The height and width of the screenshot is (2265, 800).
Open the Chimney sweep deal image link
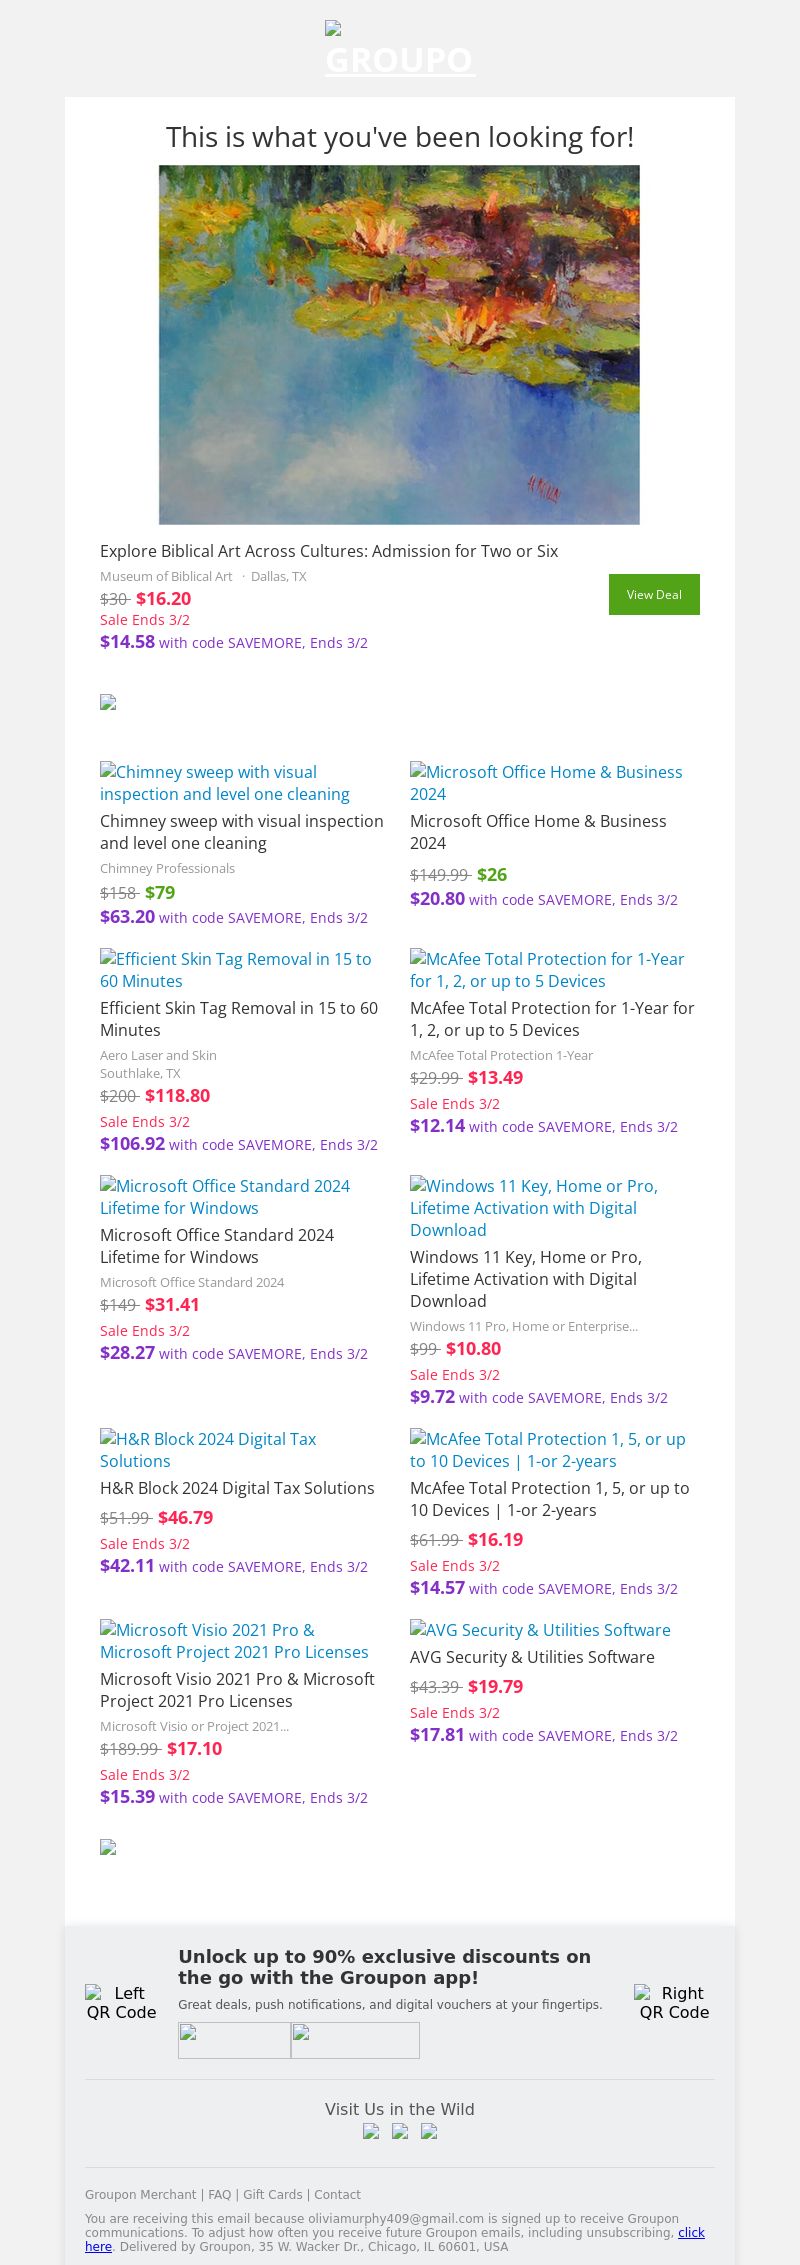225,783
